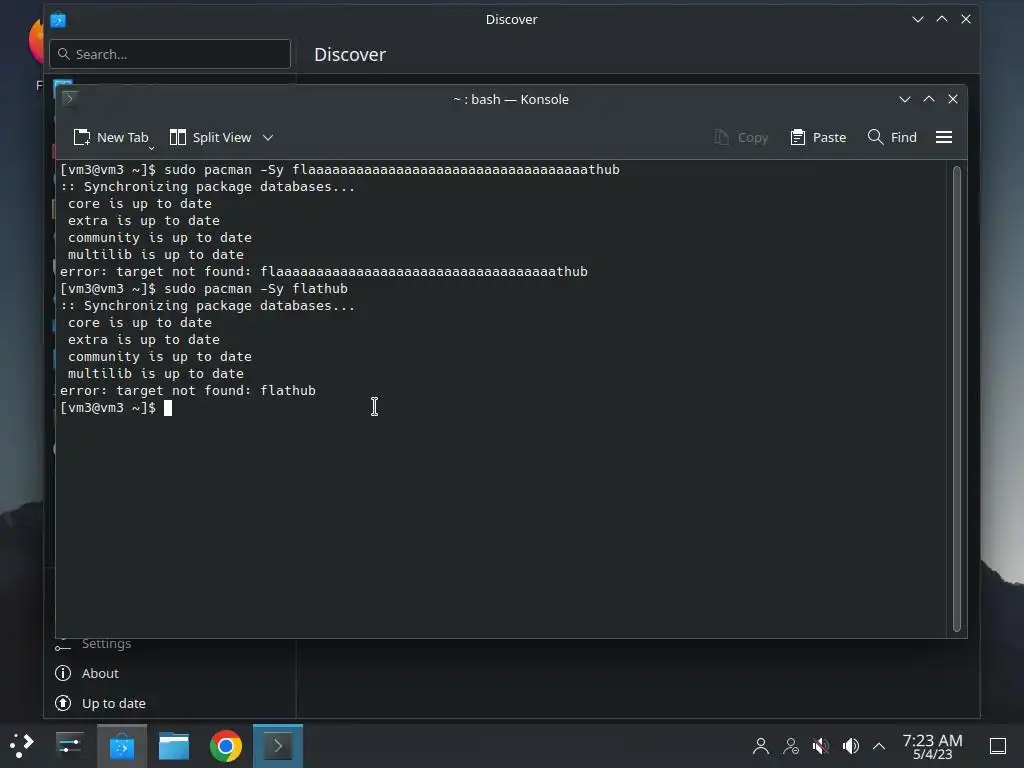1024x768 pixels.
Task: Click the Discover app icon in title bar
Action: pyautogui.click(x=58, y=20)
